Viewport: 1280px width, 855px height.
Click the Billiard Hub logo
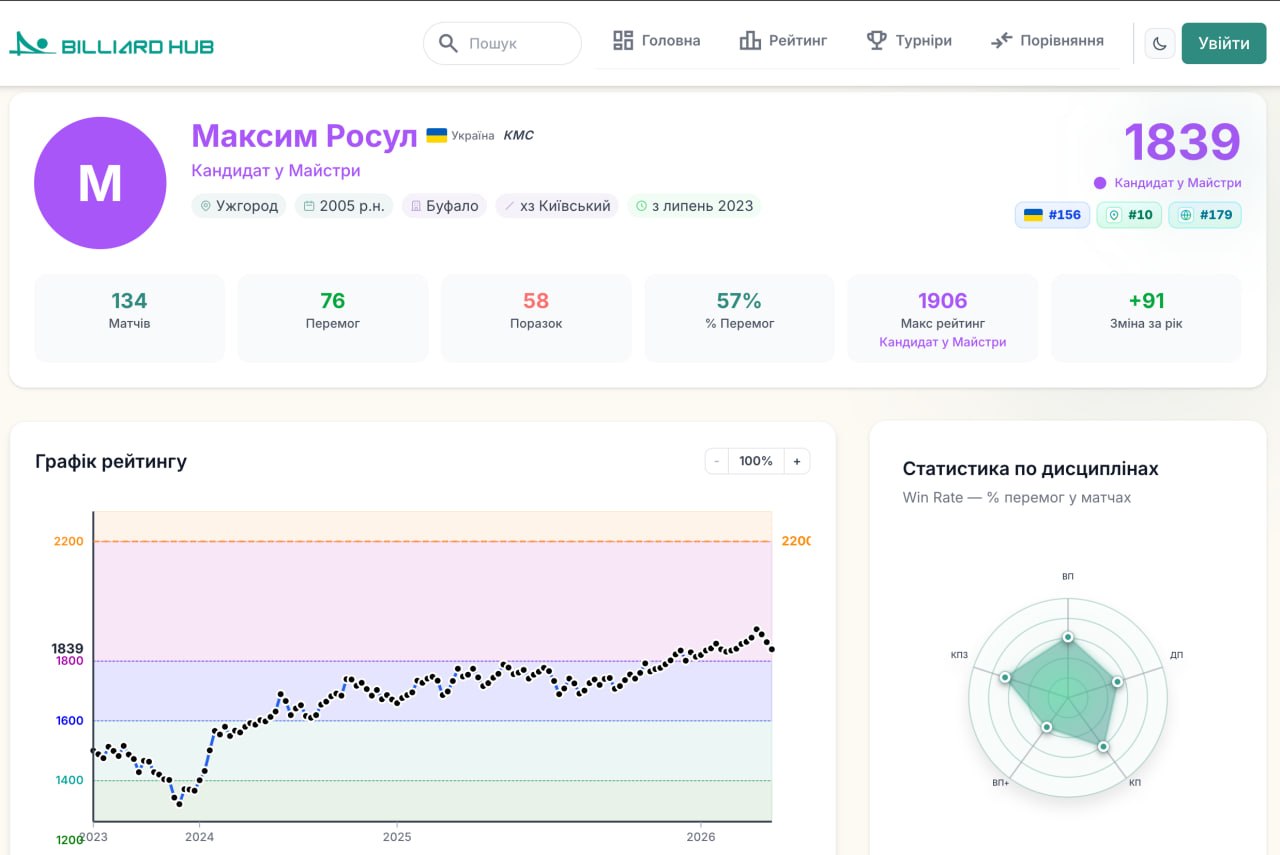point(111,44)
